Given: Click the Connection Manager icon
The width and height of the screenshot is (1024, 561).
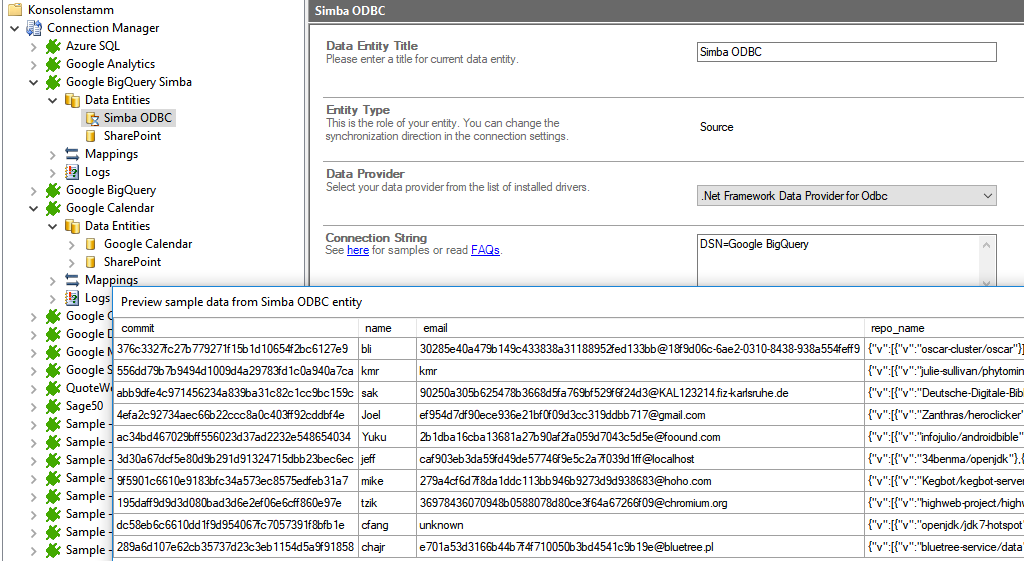Looking at the screenshot, I should (34, 28).
